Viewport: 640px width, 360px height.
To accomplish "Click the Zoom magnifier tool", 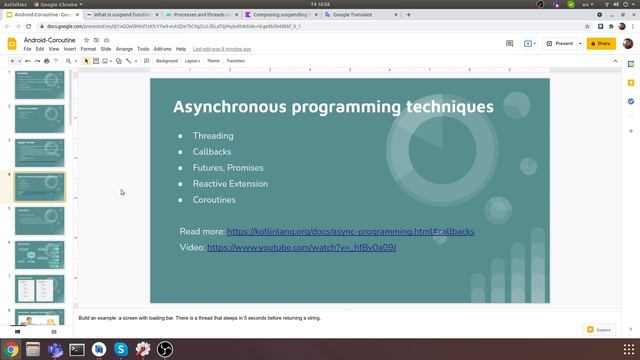I will click(69, 61).
